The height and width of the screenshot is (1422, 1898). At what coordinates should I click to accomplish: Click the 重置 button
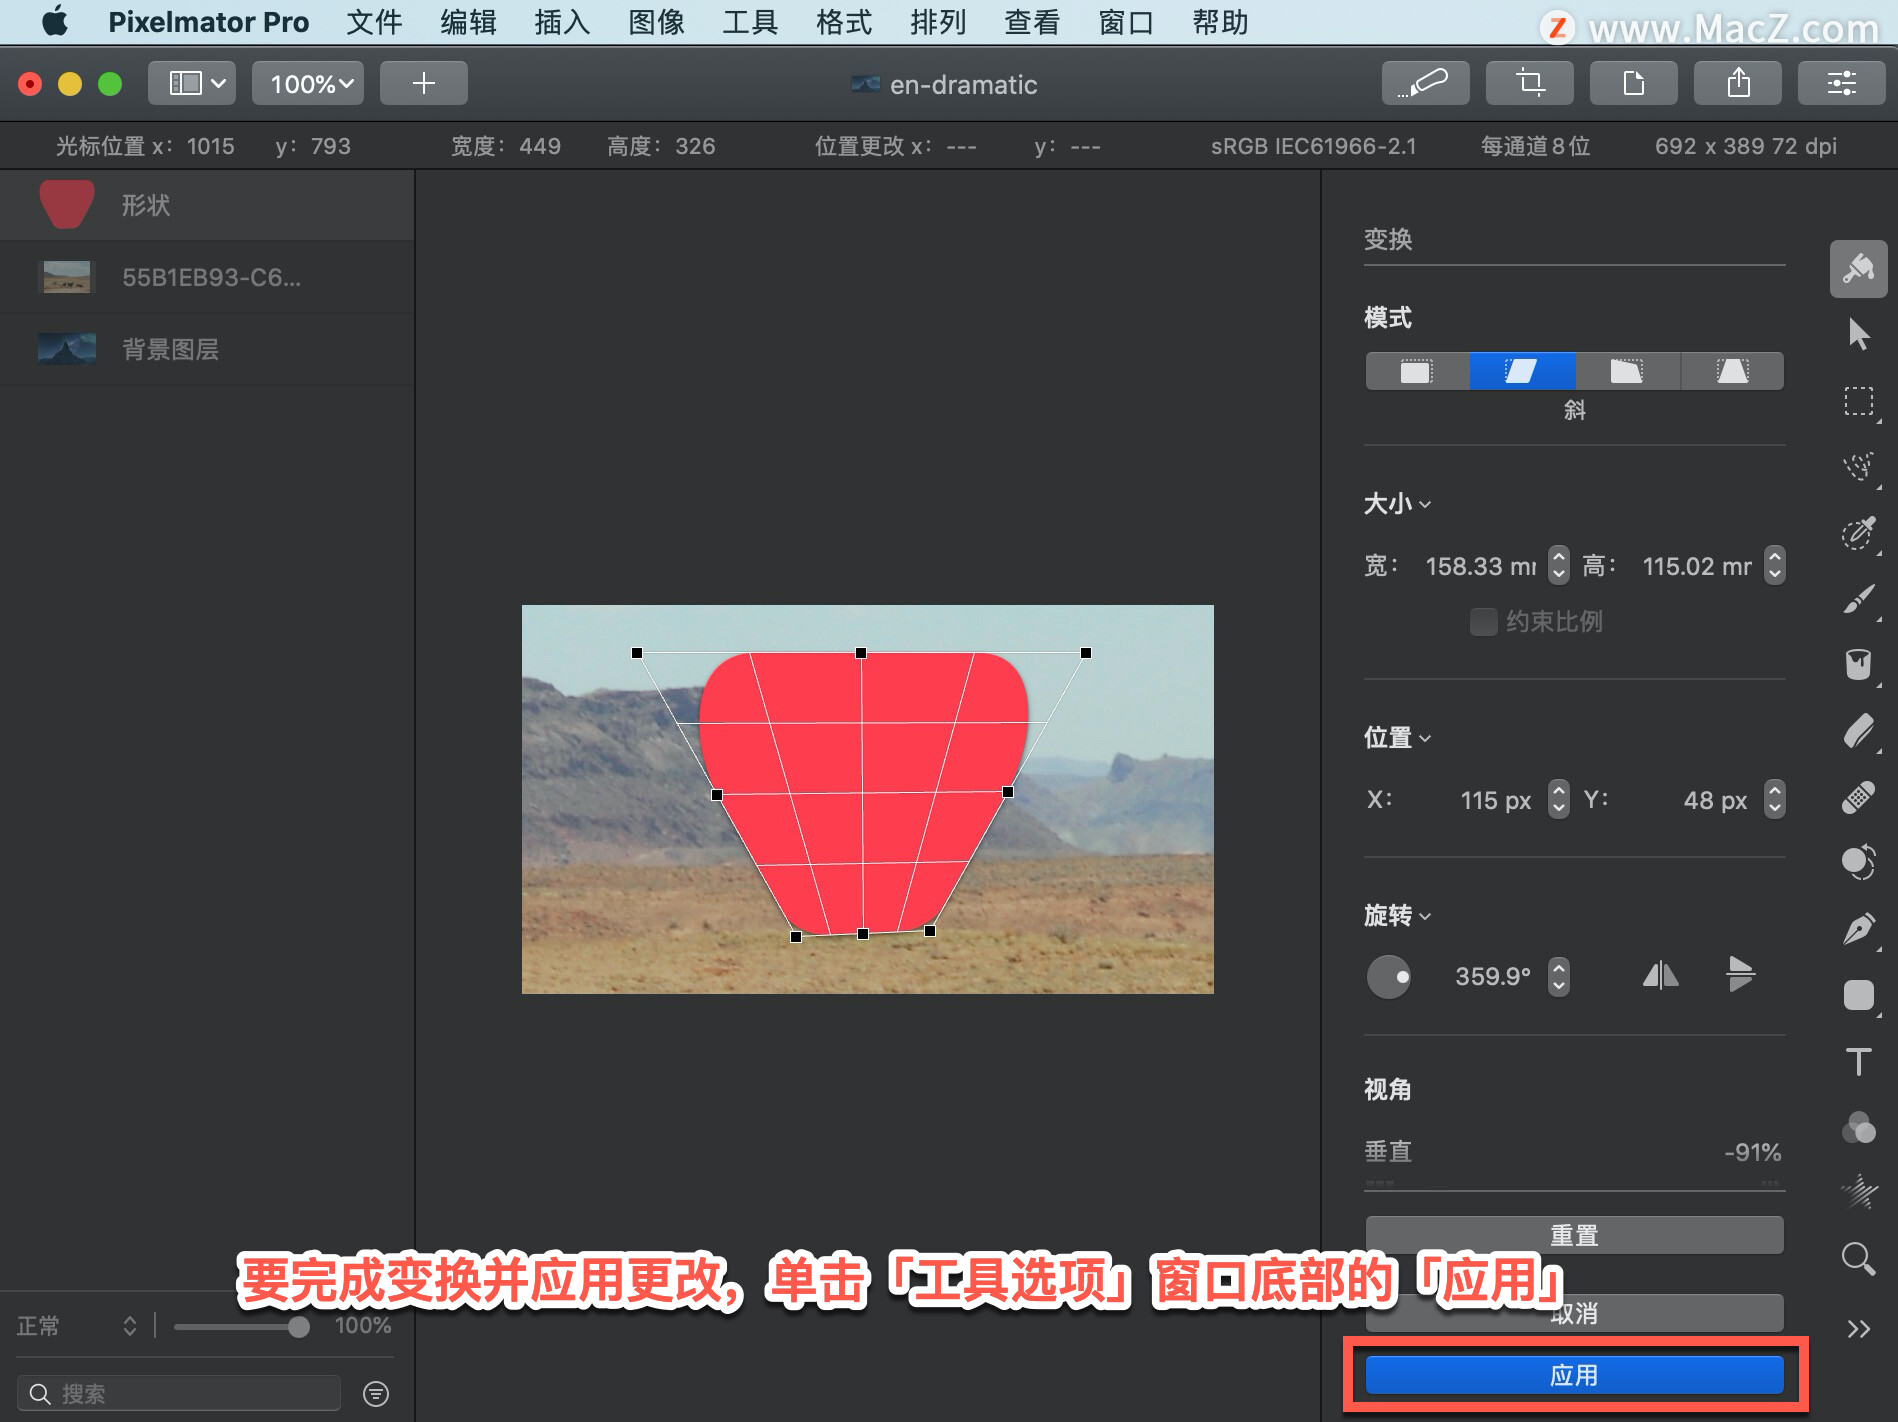(x=1574, y=1235)
